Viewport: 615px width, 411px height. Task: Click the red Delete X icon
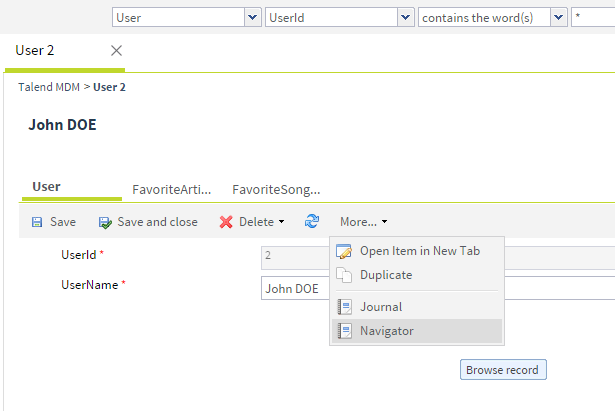[226, 222]
